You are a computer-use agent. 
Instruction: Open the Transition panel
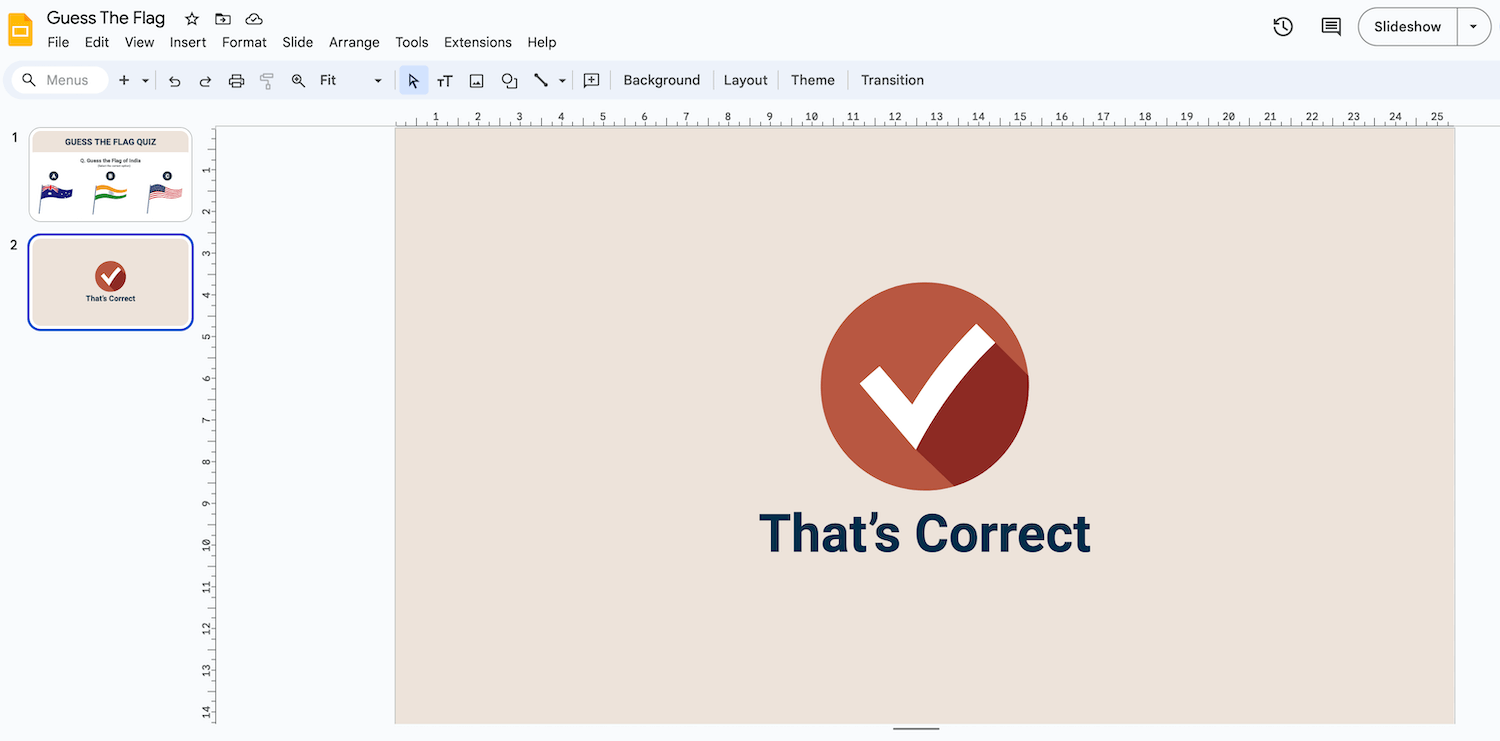coord(892,80)
